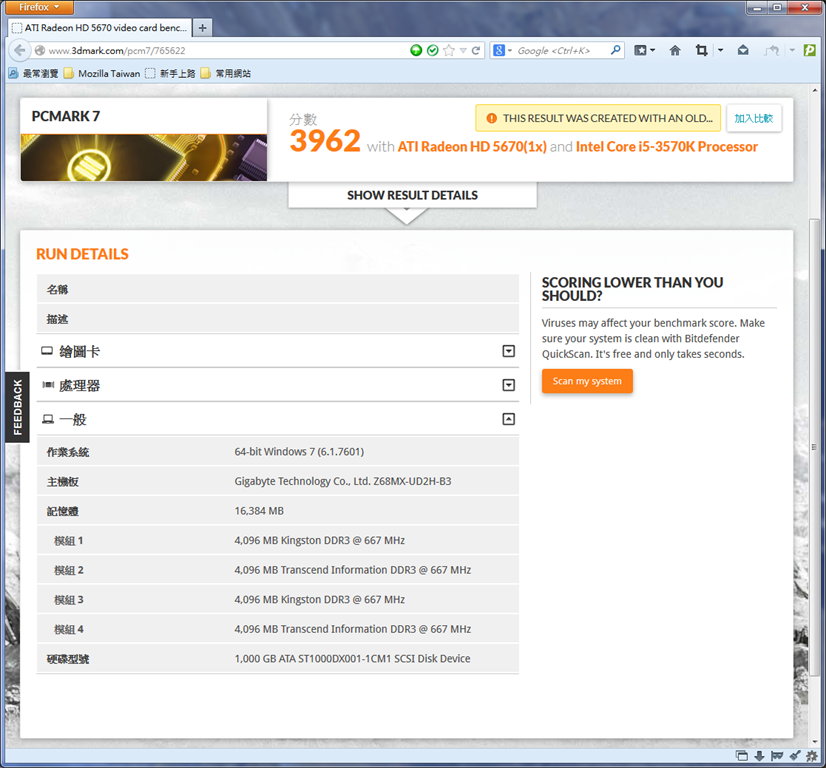This screenshot has width=826, height=768.
Task: Collapse the 一般 section arrow
Action: pyautogui.click(x=508, y=419)
